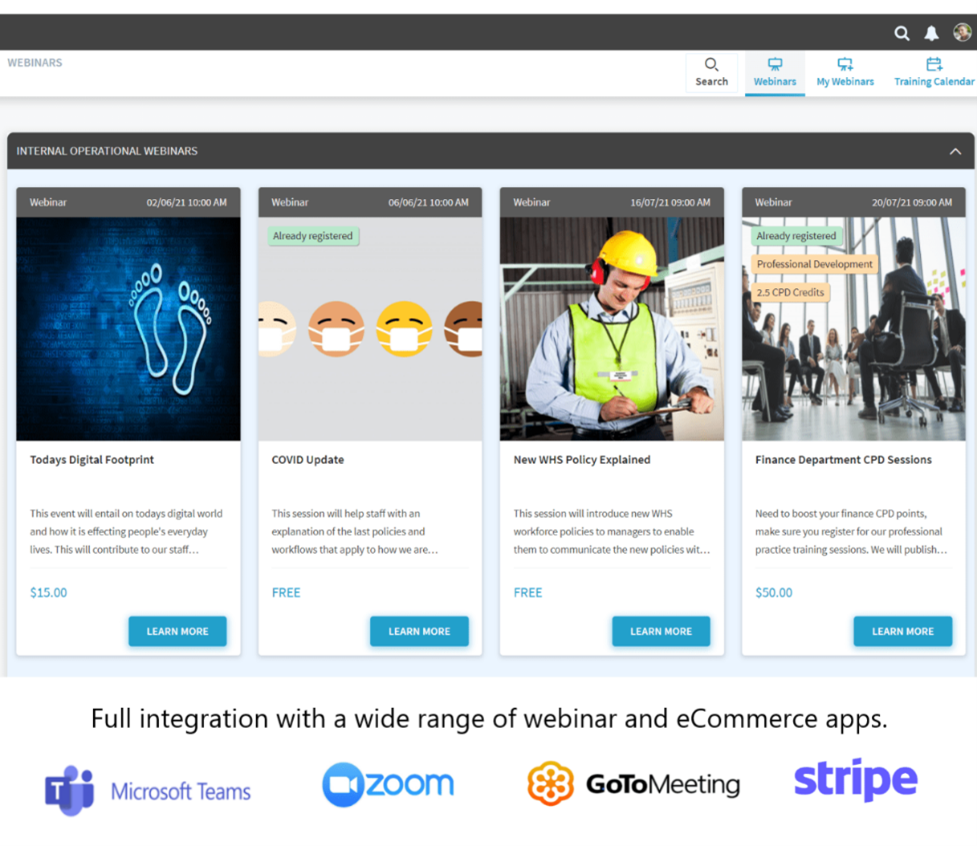Click FREE price on COVID Update card

(286, 592)
